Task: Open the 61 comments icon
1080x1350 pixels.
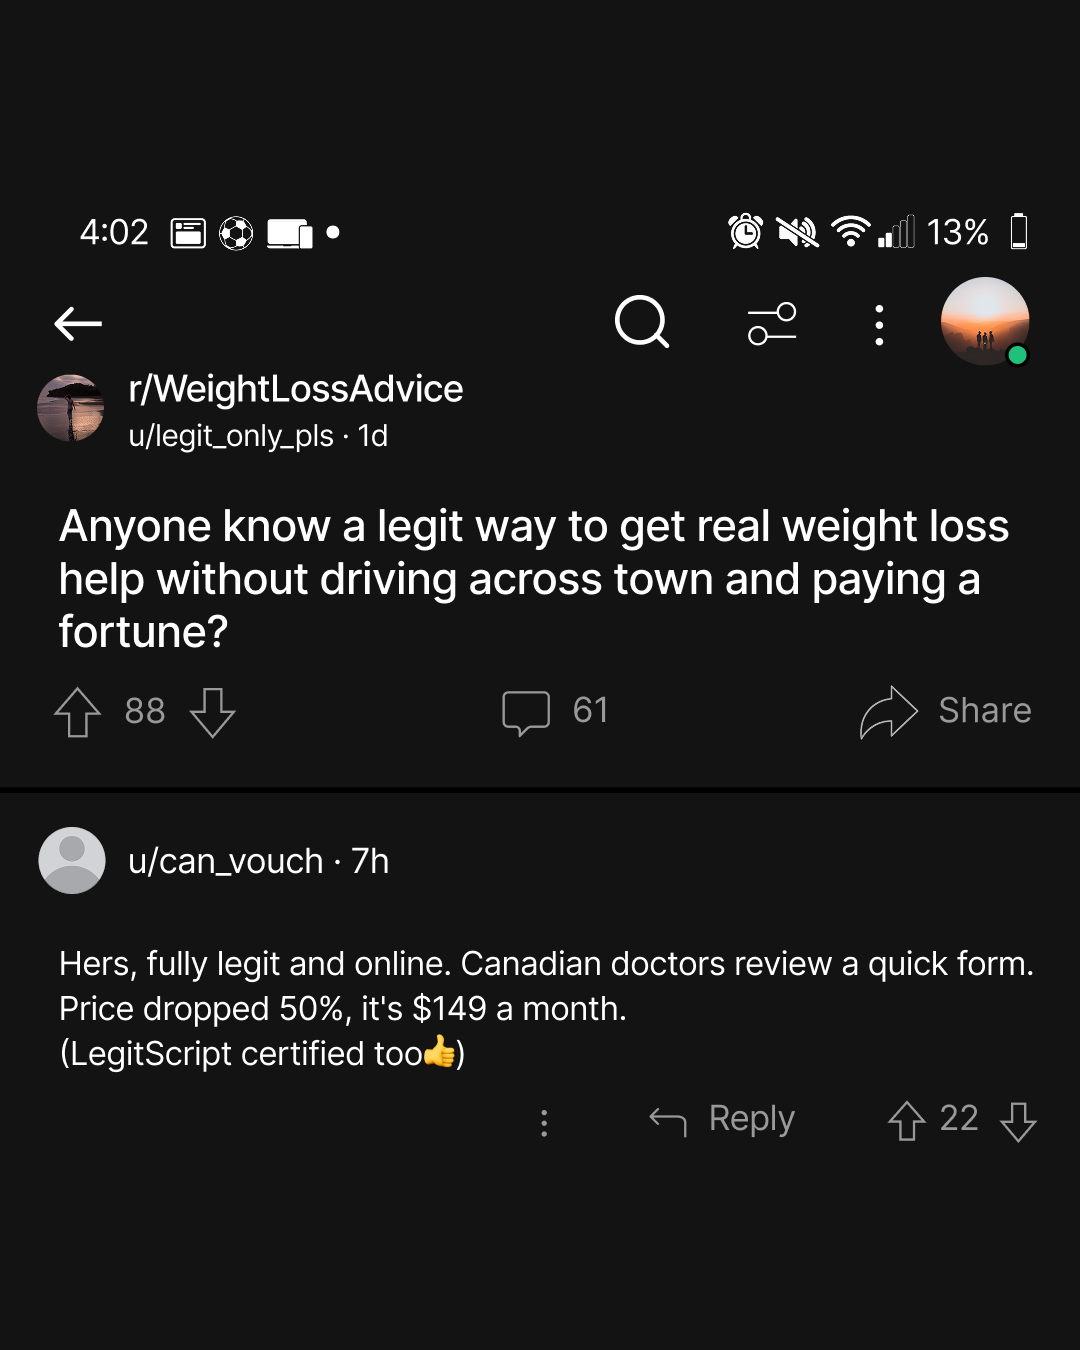Action: pos(526,713)
